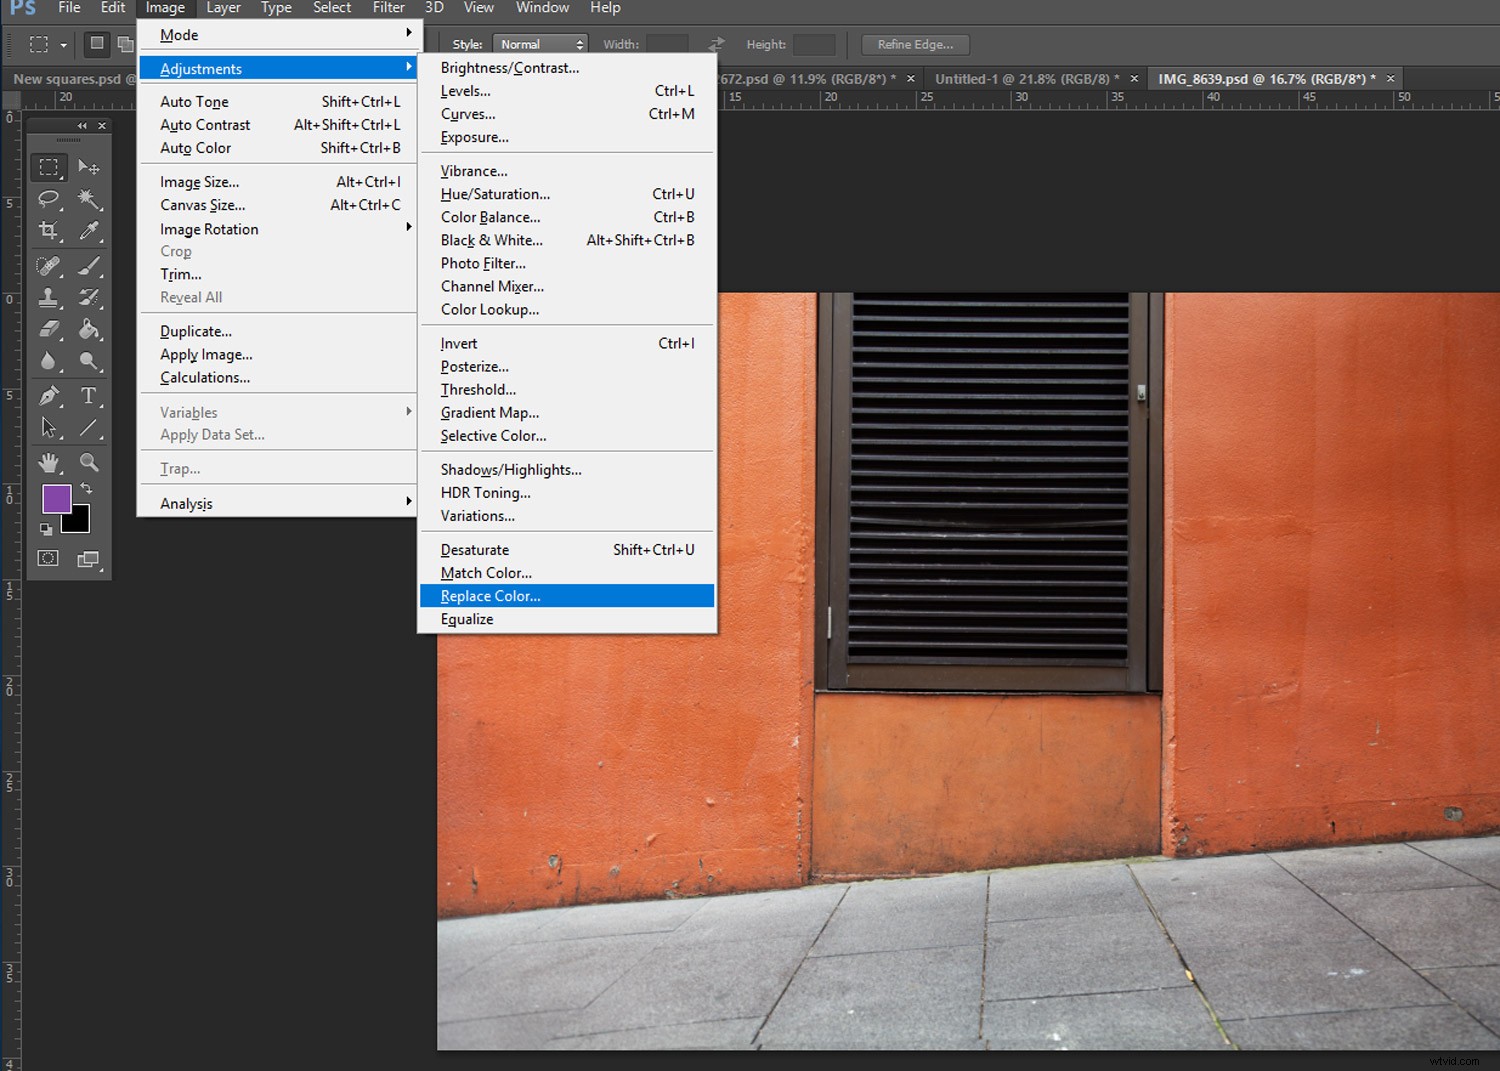
Task: Select the Move tool
Action: [90, 167]
